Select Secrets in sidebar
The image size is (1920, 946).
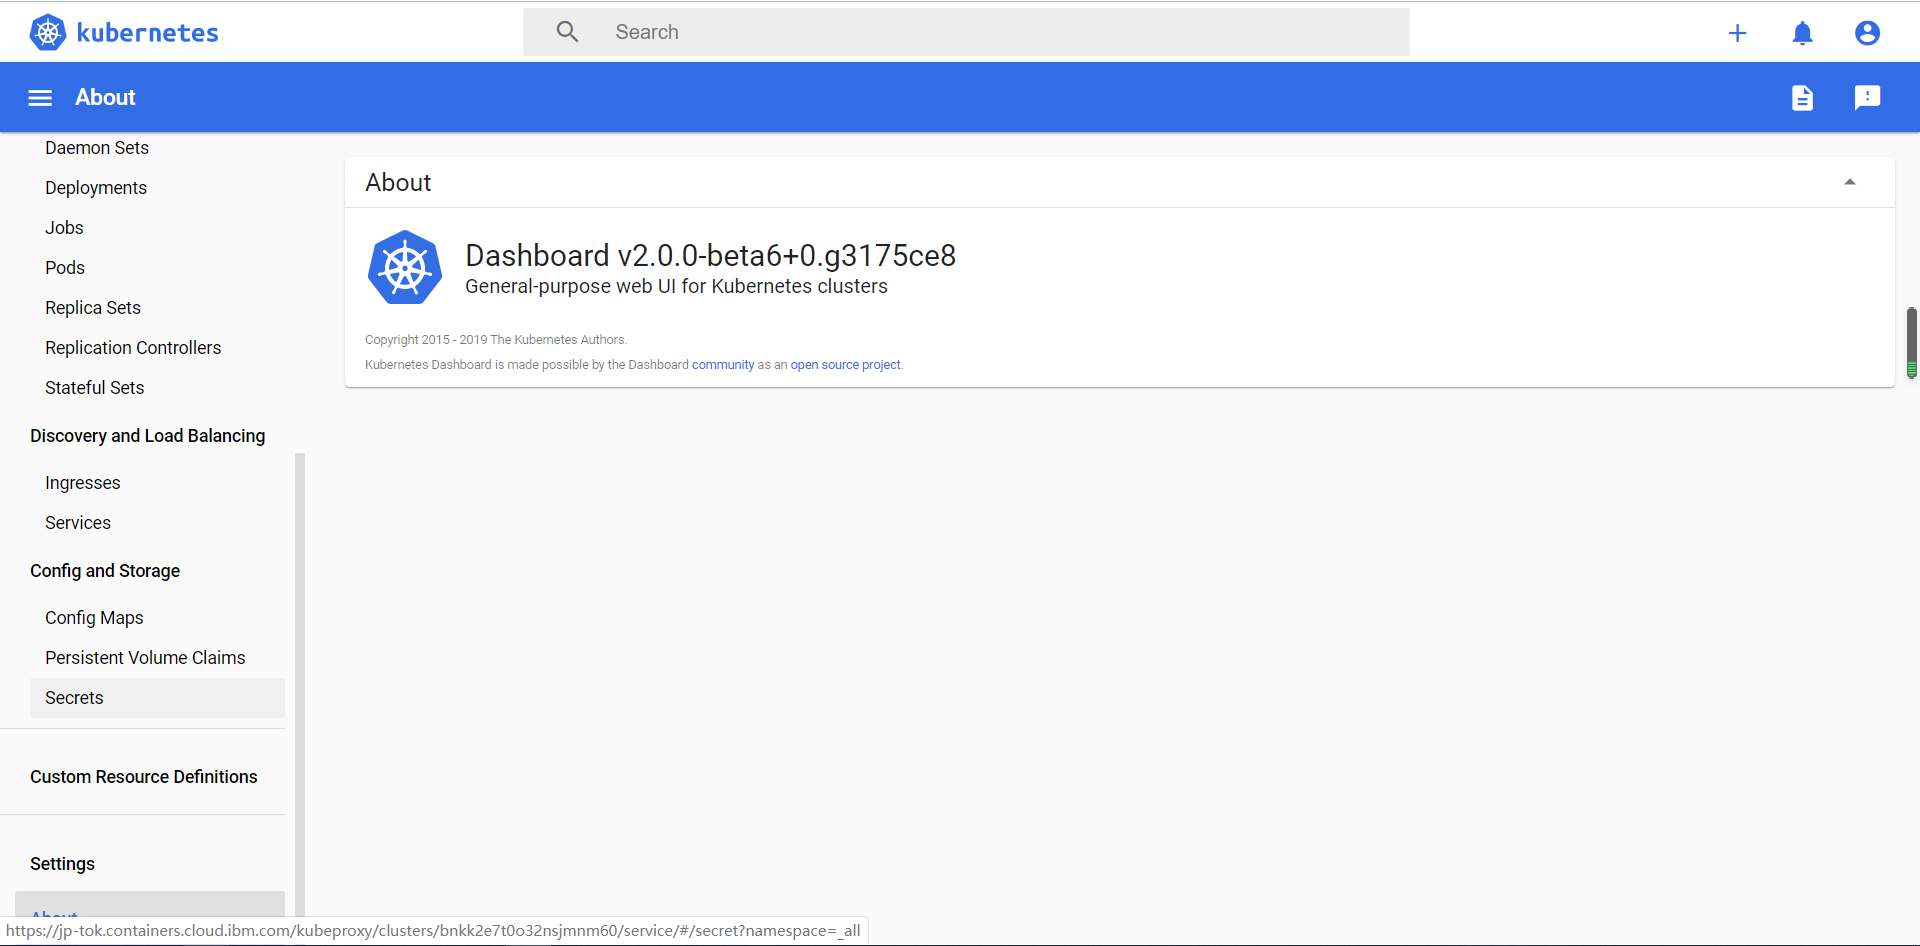(157, 698)
